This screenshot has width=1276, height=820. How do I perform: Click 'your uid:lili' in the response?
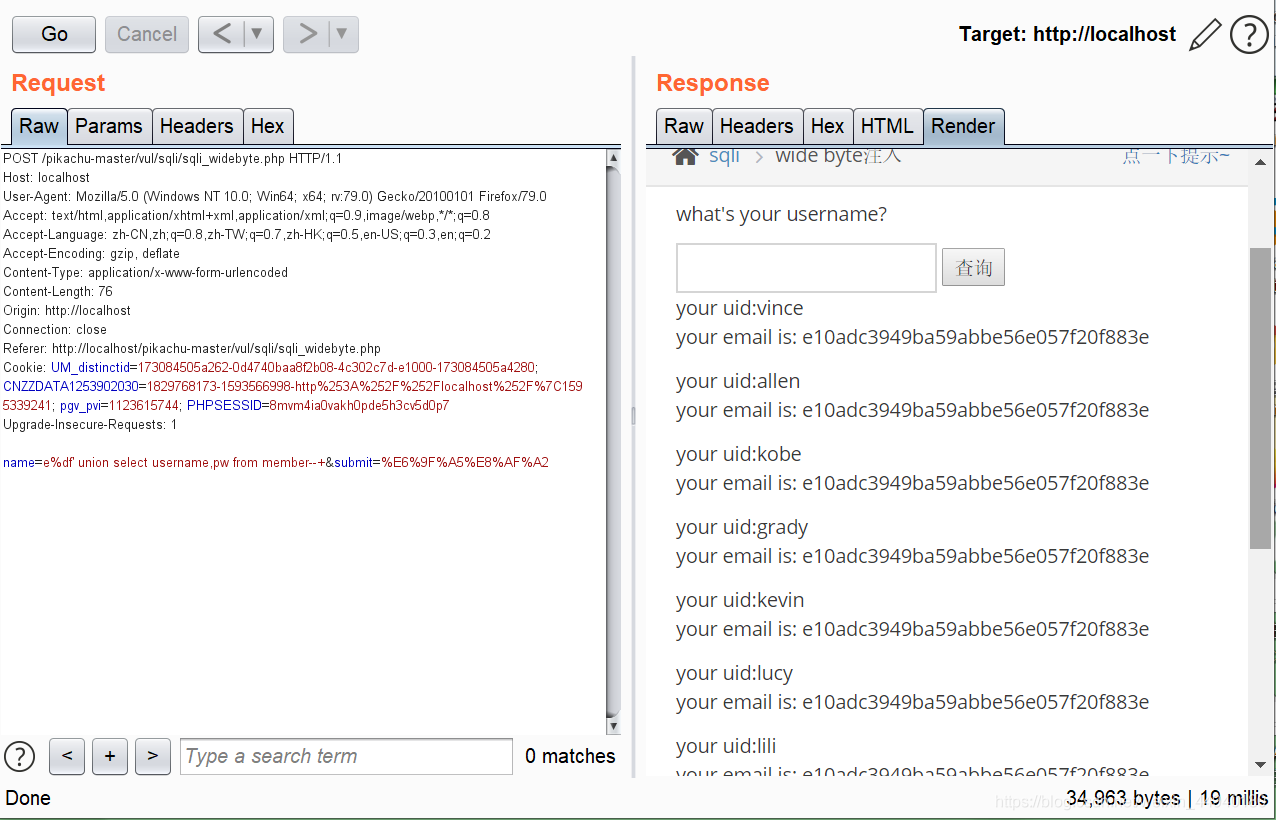point(726,746)
